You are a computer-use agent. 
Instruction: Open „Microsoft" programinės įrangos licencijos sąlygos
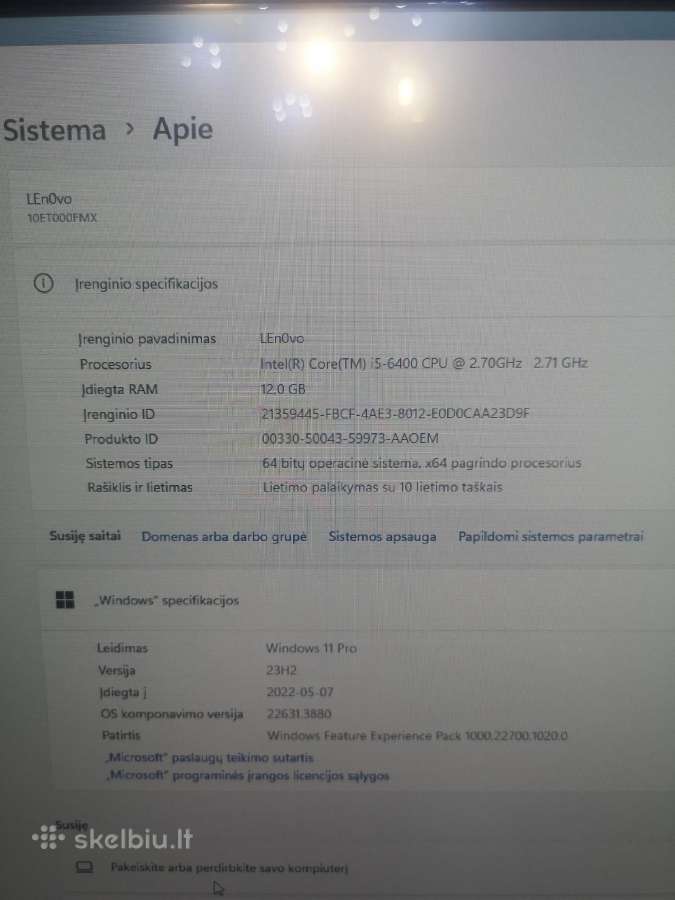(x=247, y=775)
